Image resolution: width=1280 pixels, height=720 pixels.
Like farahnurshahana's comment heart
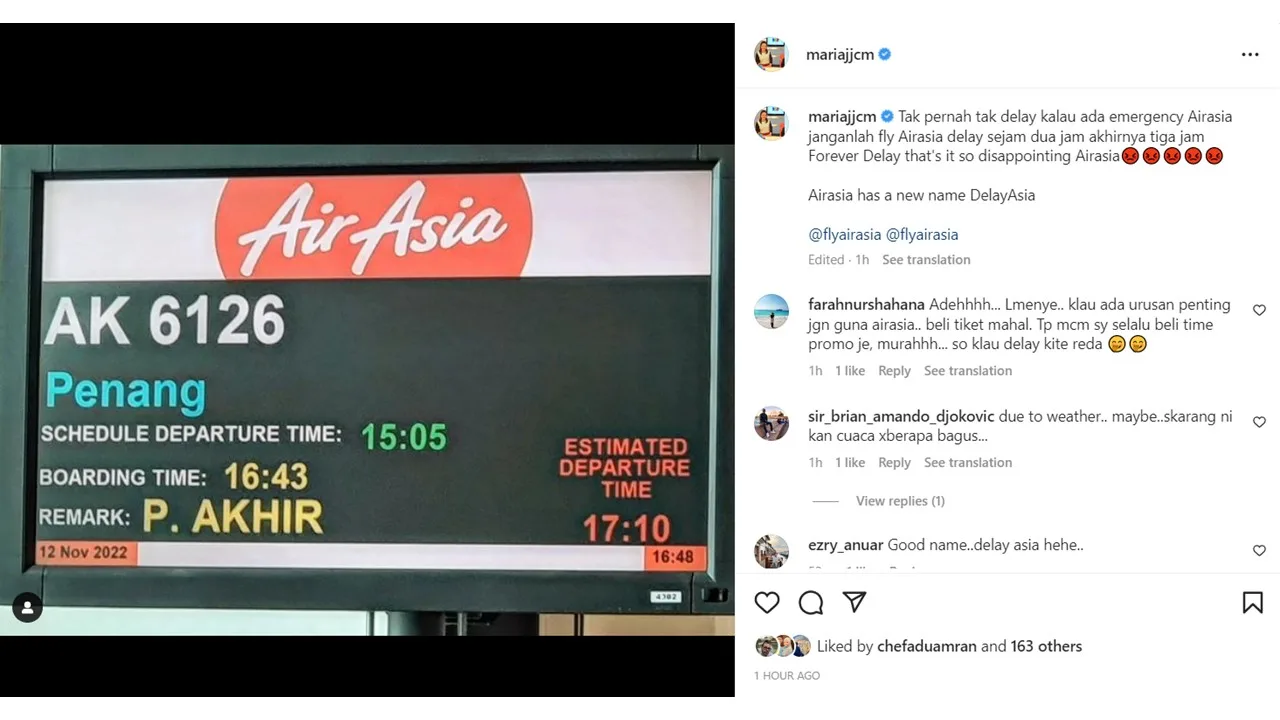[1259, 311]
